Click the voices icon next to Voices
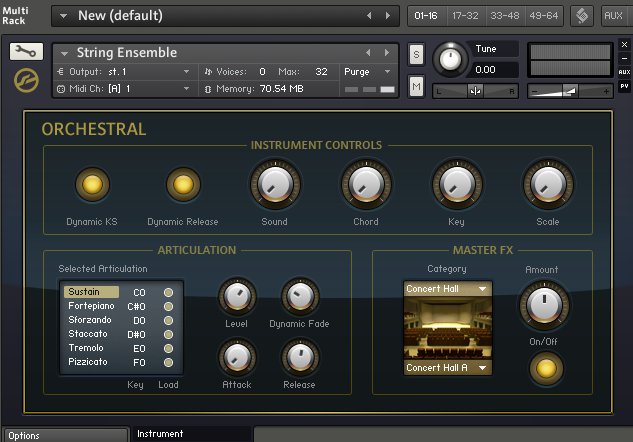This screenshot has width=633, height=442. 208,72
